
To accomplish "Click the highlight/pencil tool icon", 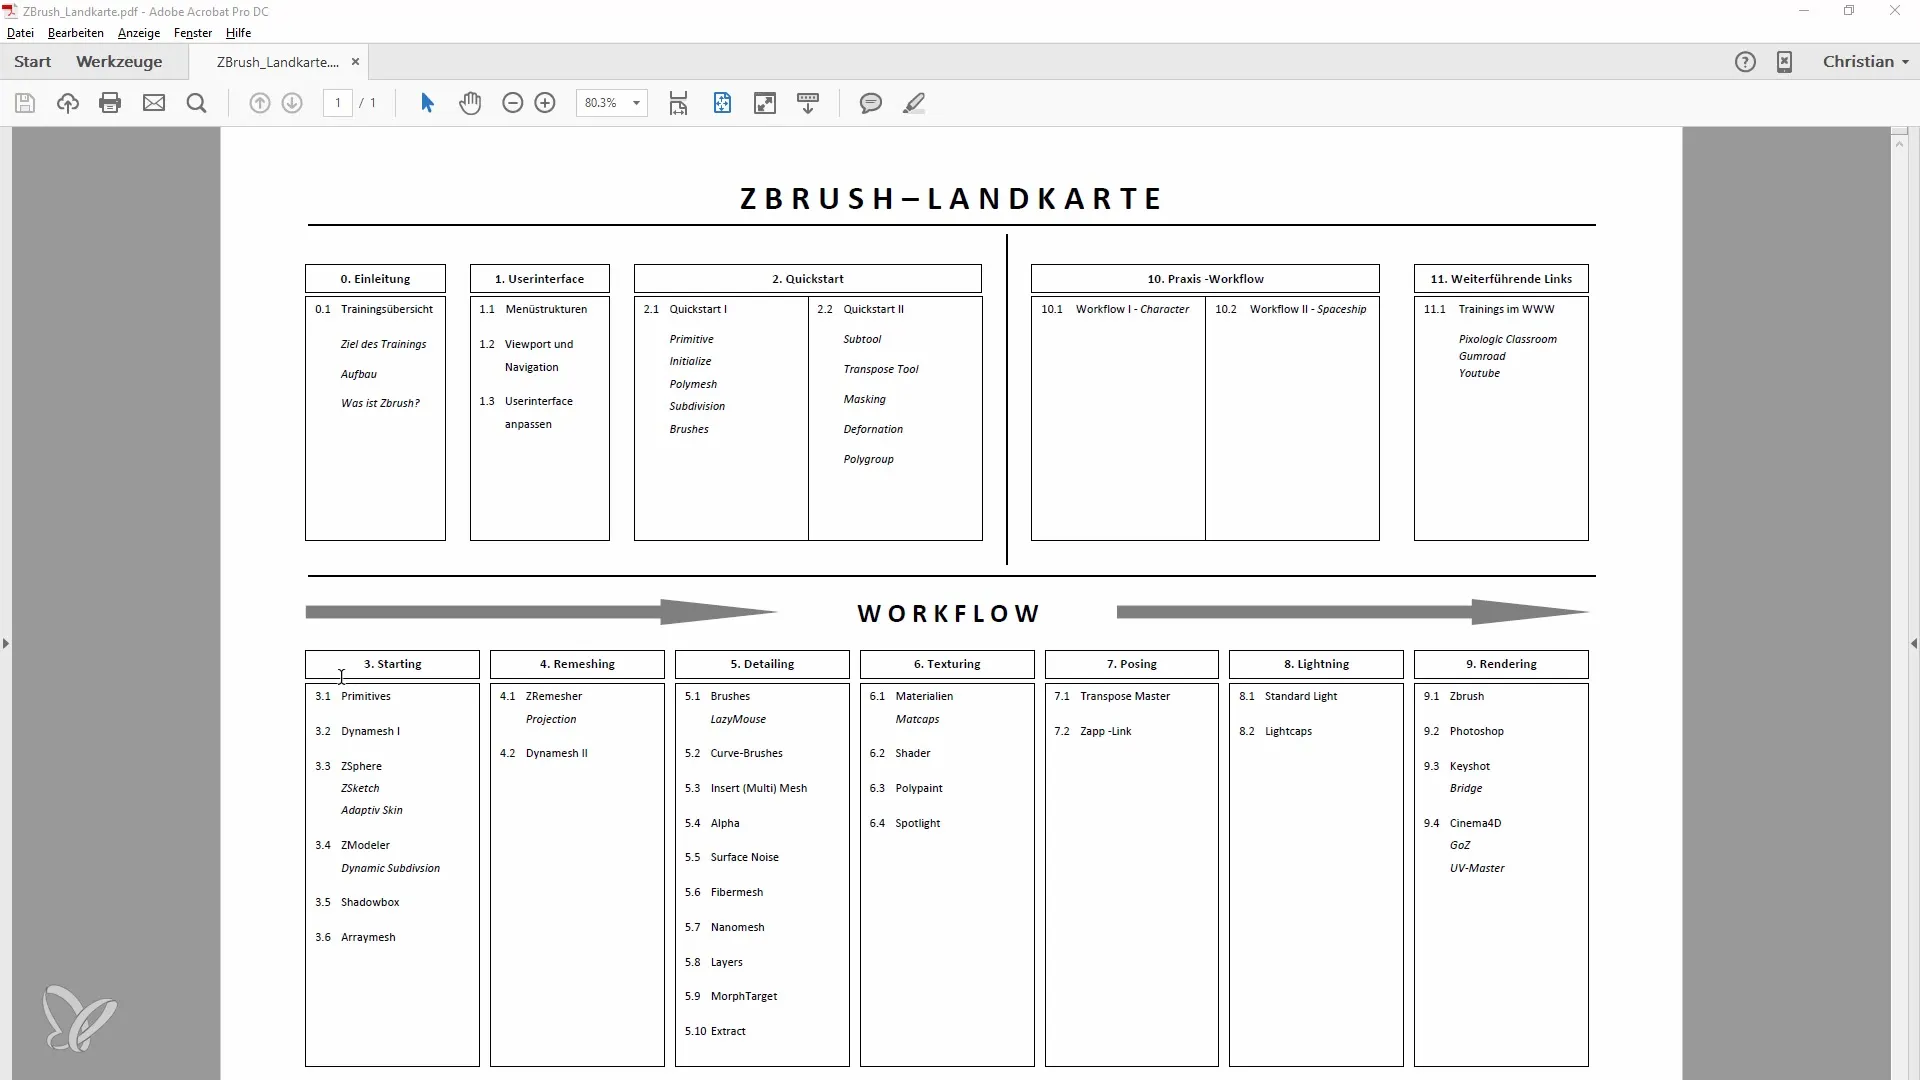I will [914, 103].
